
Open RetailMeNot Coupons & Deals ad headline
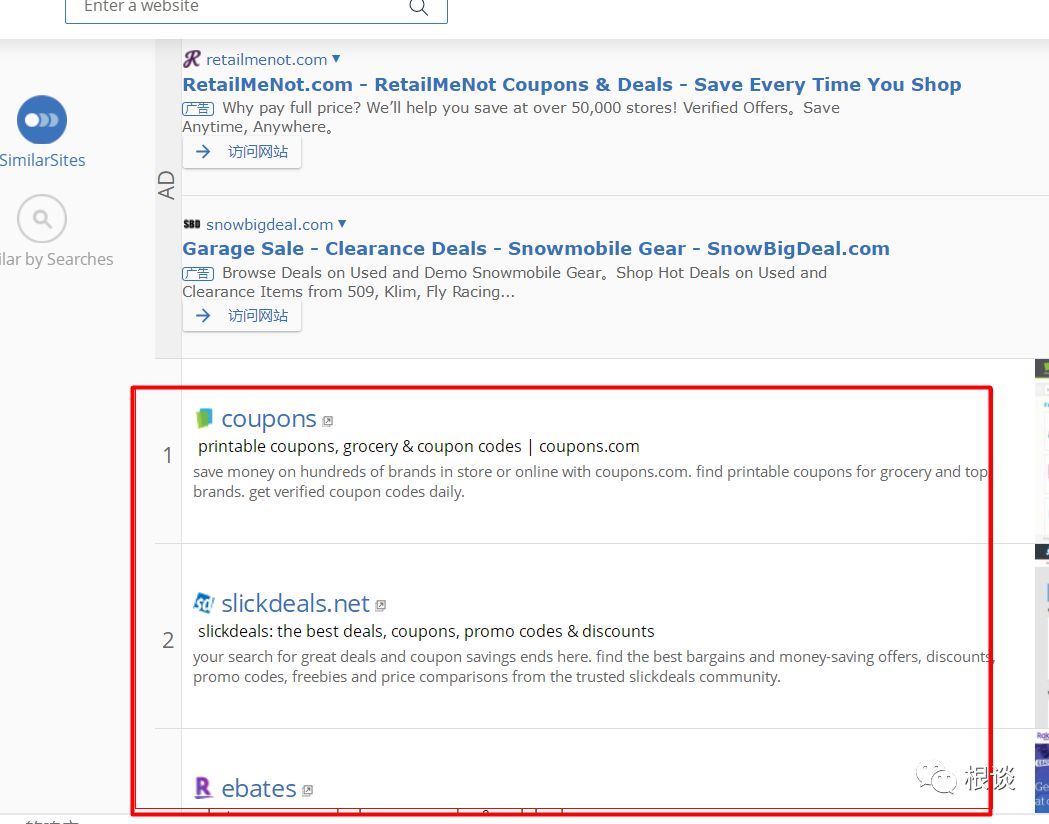[x=572, y=85]
